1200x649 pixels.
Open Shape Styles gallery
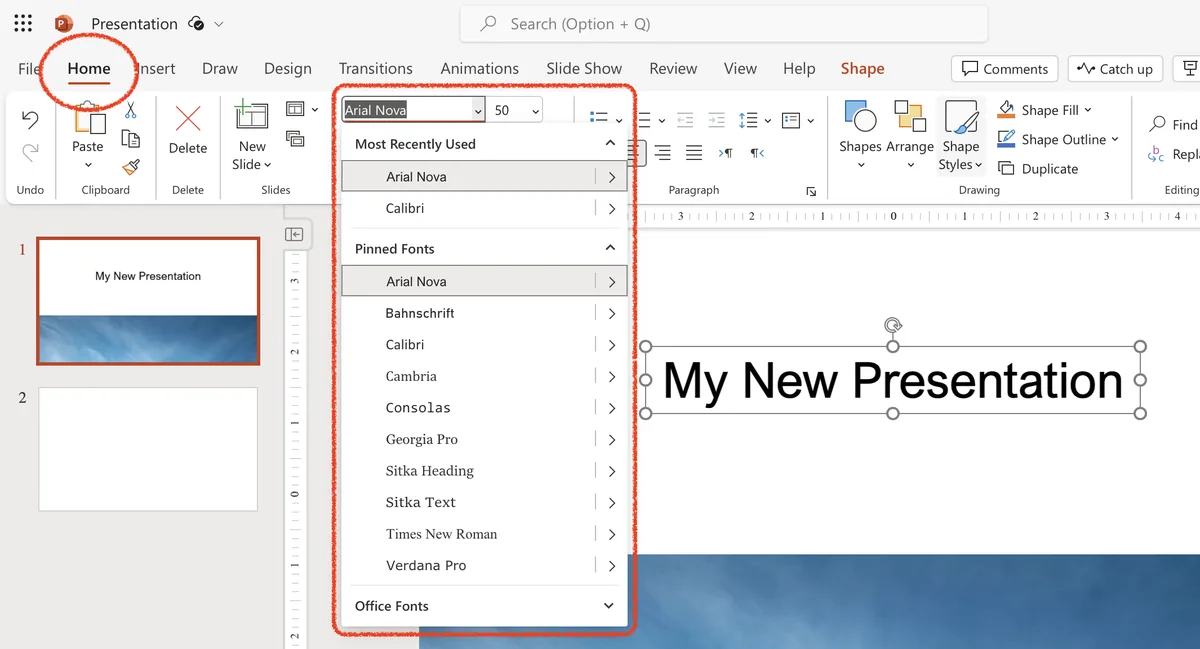[x=961, y=135]
